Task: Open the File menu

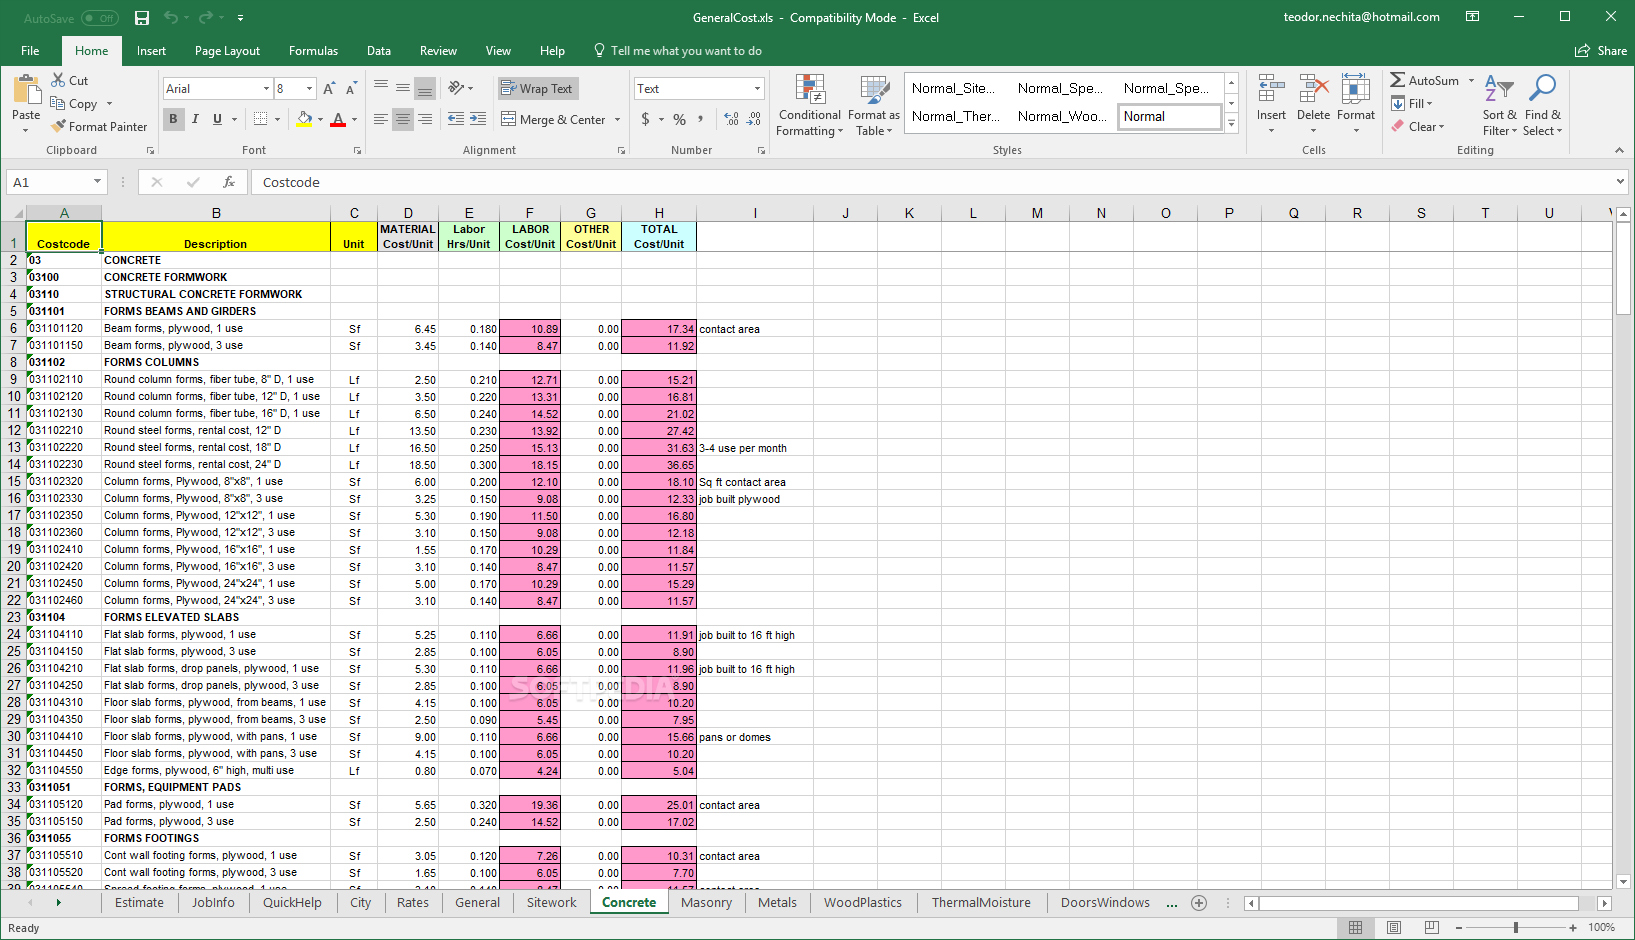Action: [x=30, y=51]
